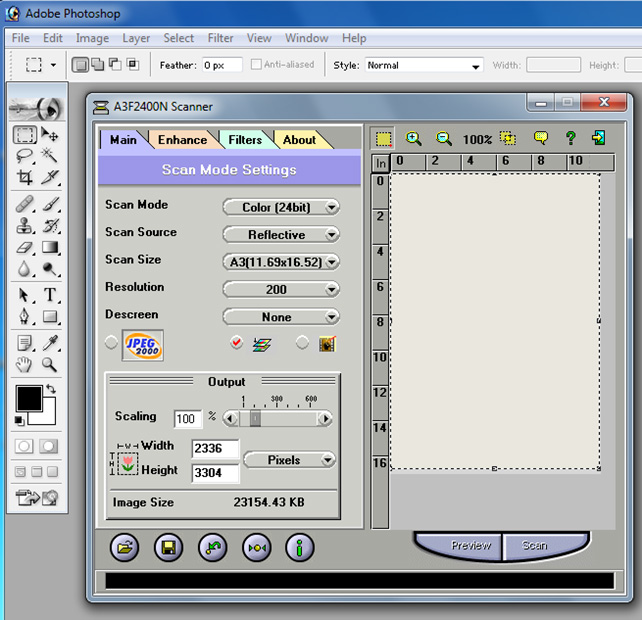This screenshot has width=642, height=620.
Task: Open the File menu
Action: 20,38
